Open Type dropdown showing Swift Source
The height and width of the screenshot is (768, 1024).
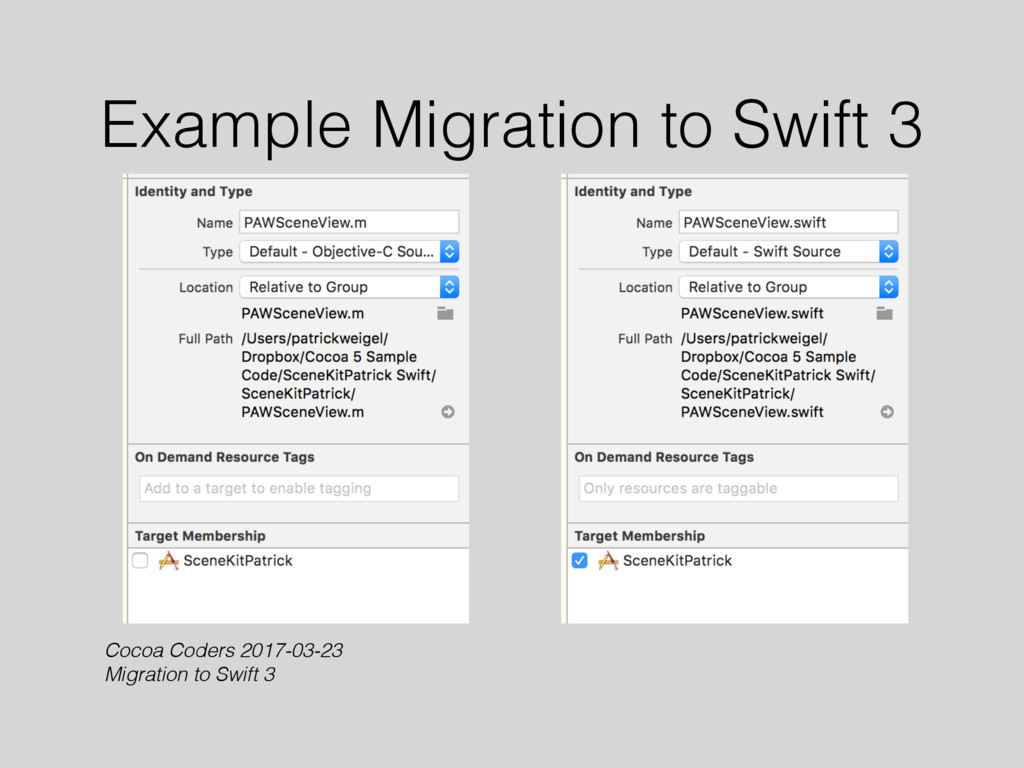[789, 251]
